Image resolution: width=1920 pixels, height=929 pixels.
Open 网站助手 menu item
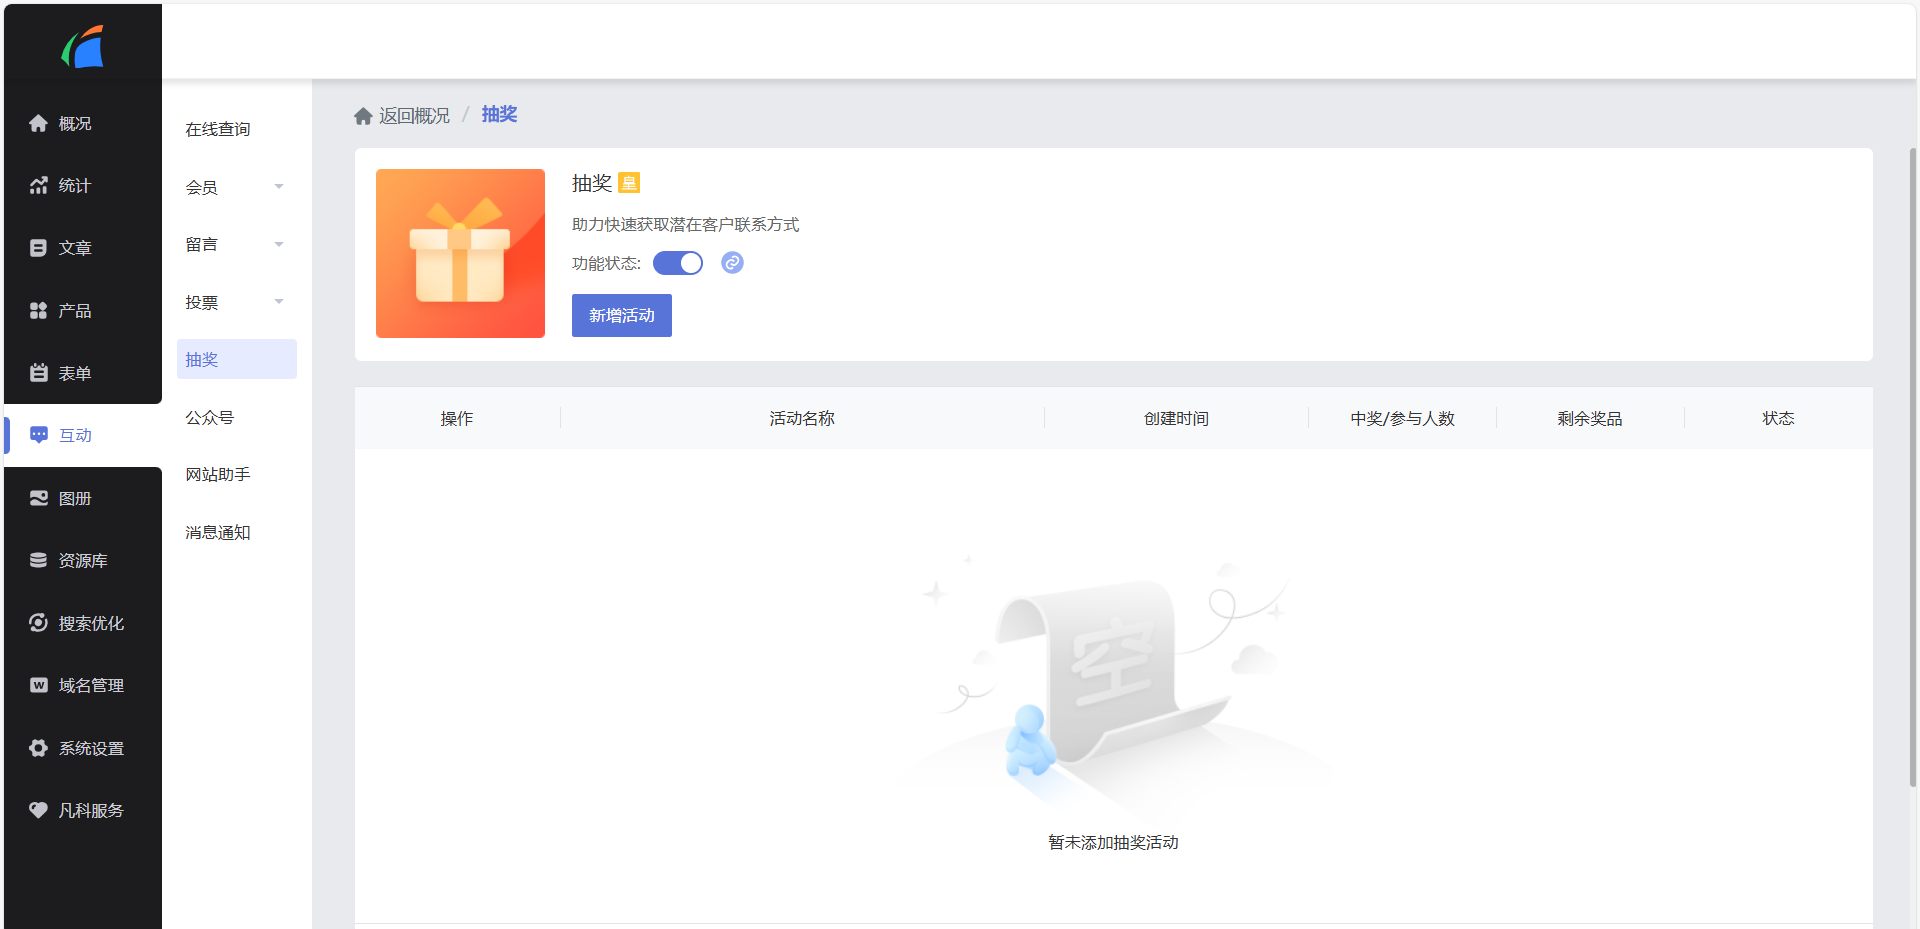click(218, 475)
